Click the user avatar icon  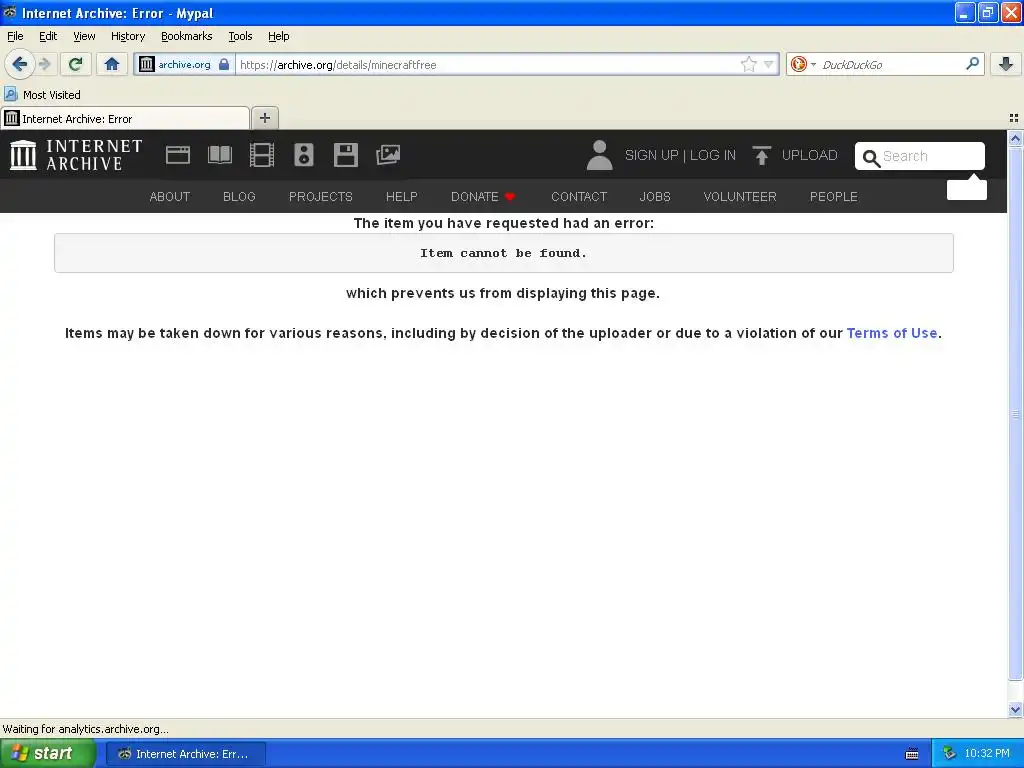click(x=599, y=155)
